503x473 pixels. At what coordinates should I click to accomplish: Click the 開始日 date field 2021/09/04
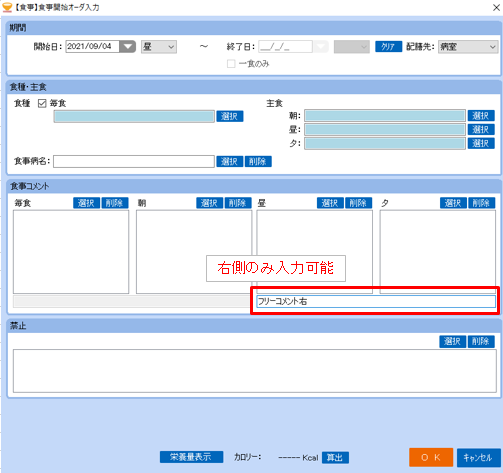coord(92,46)
